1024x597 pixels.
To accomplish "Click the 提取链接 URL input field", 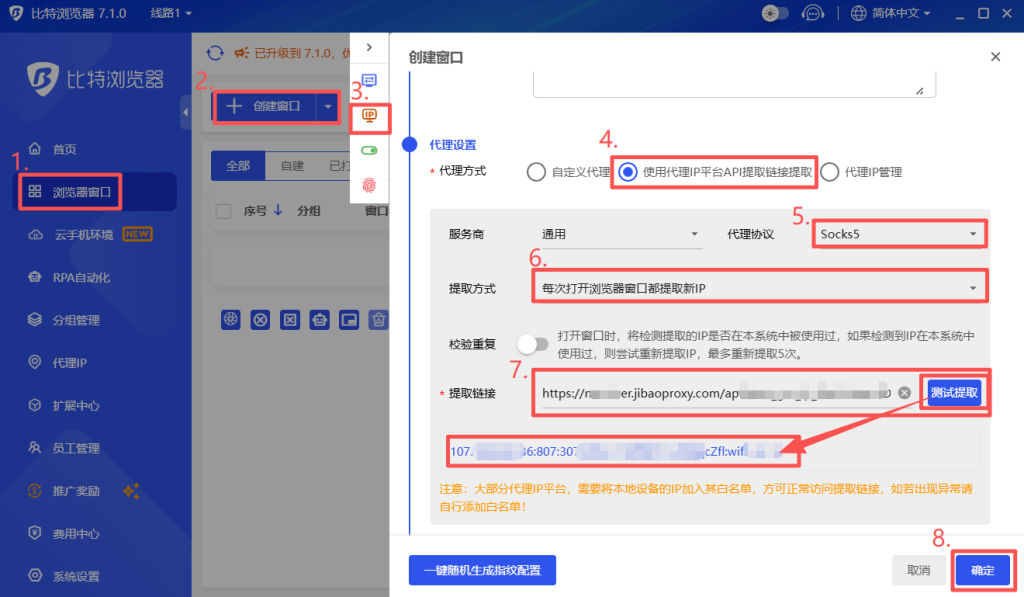I will (x=715, y=393).
